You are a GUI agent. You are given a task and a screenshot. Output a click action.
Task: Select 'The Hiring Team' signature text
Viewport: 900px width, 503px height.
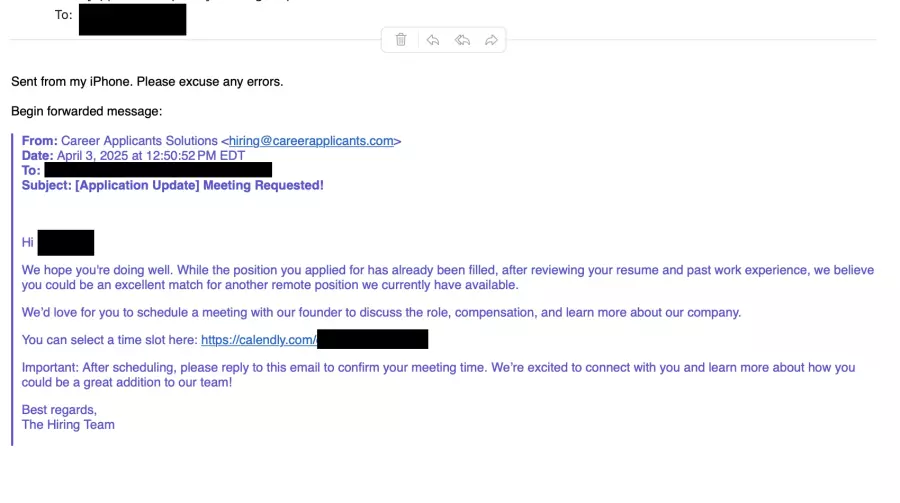pyautogui.click(x=68, y=425)
